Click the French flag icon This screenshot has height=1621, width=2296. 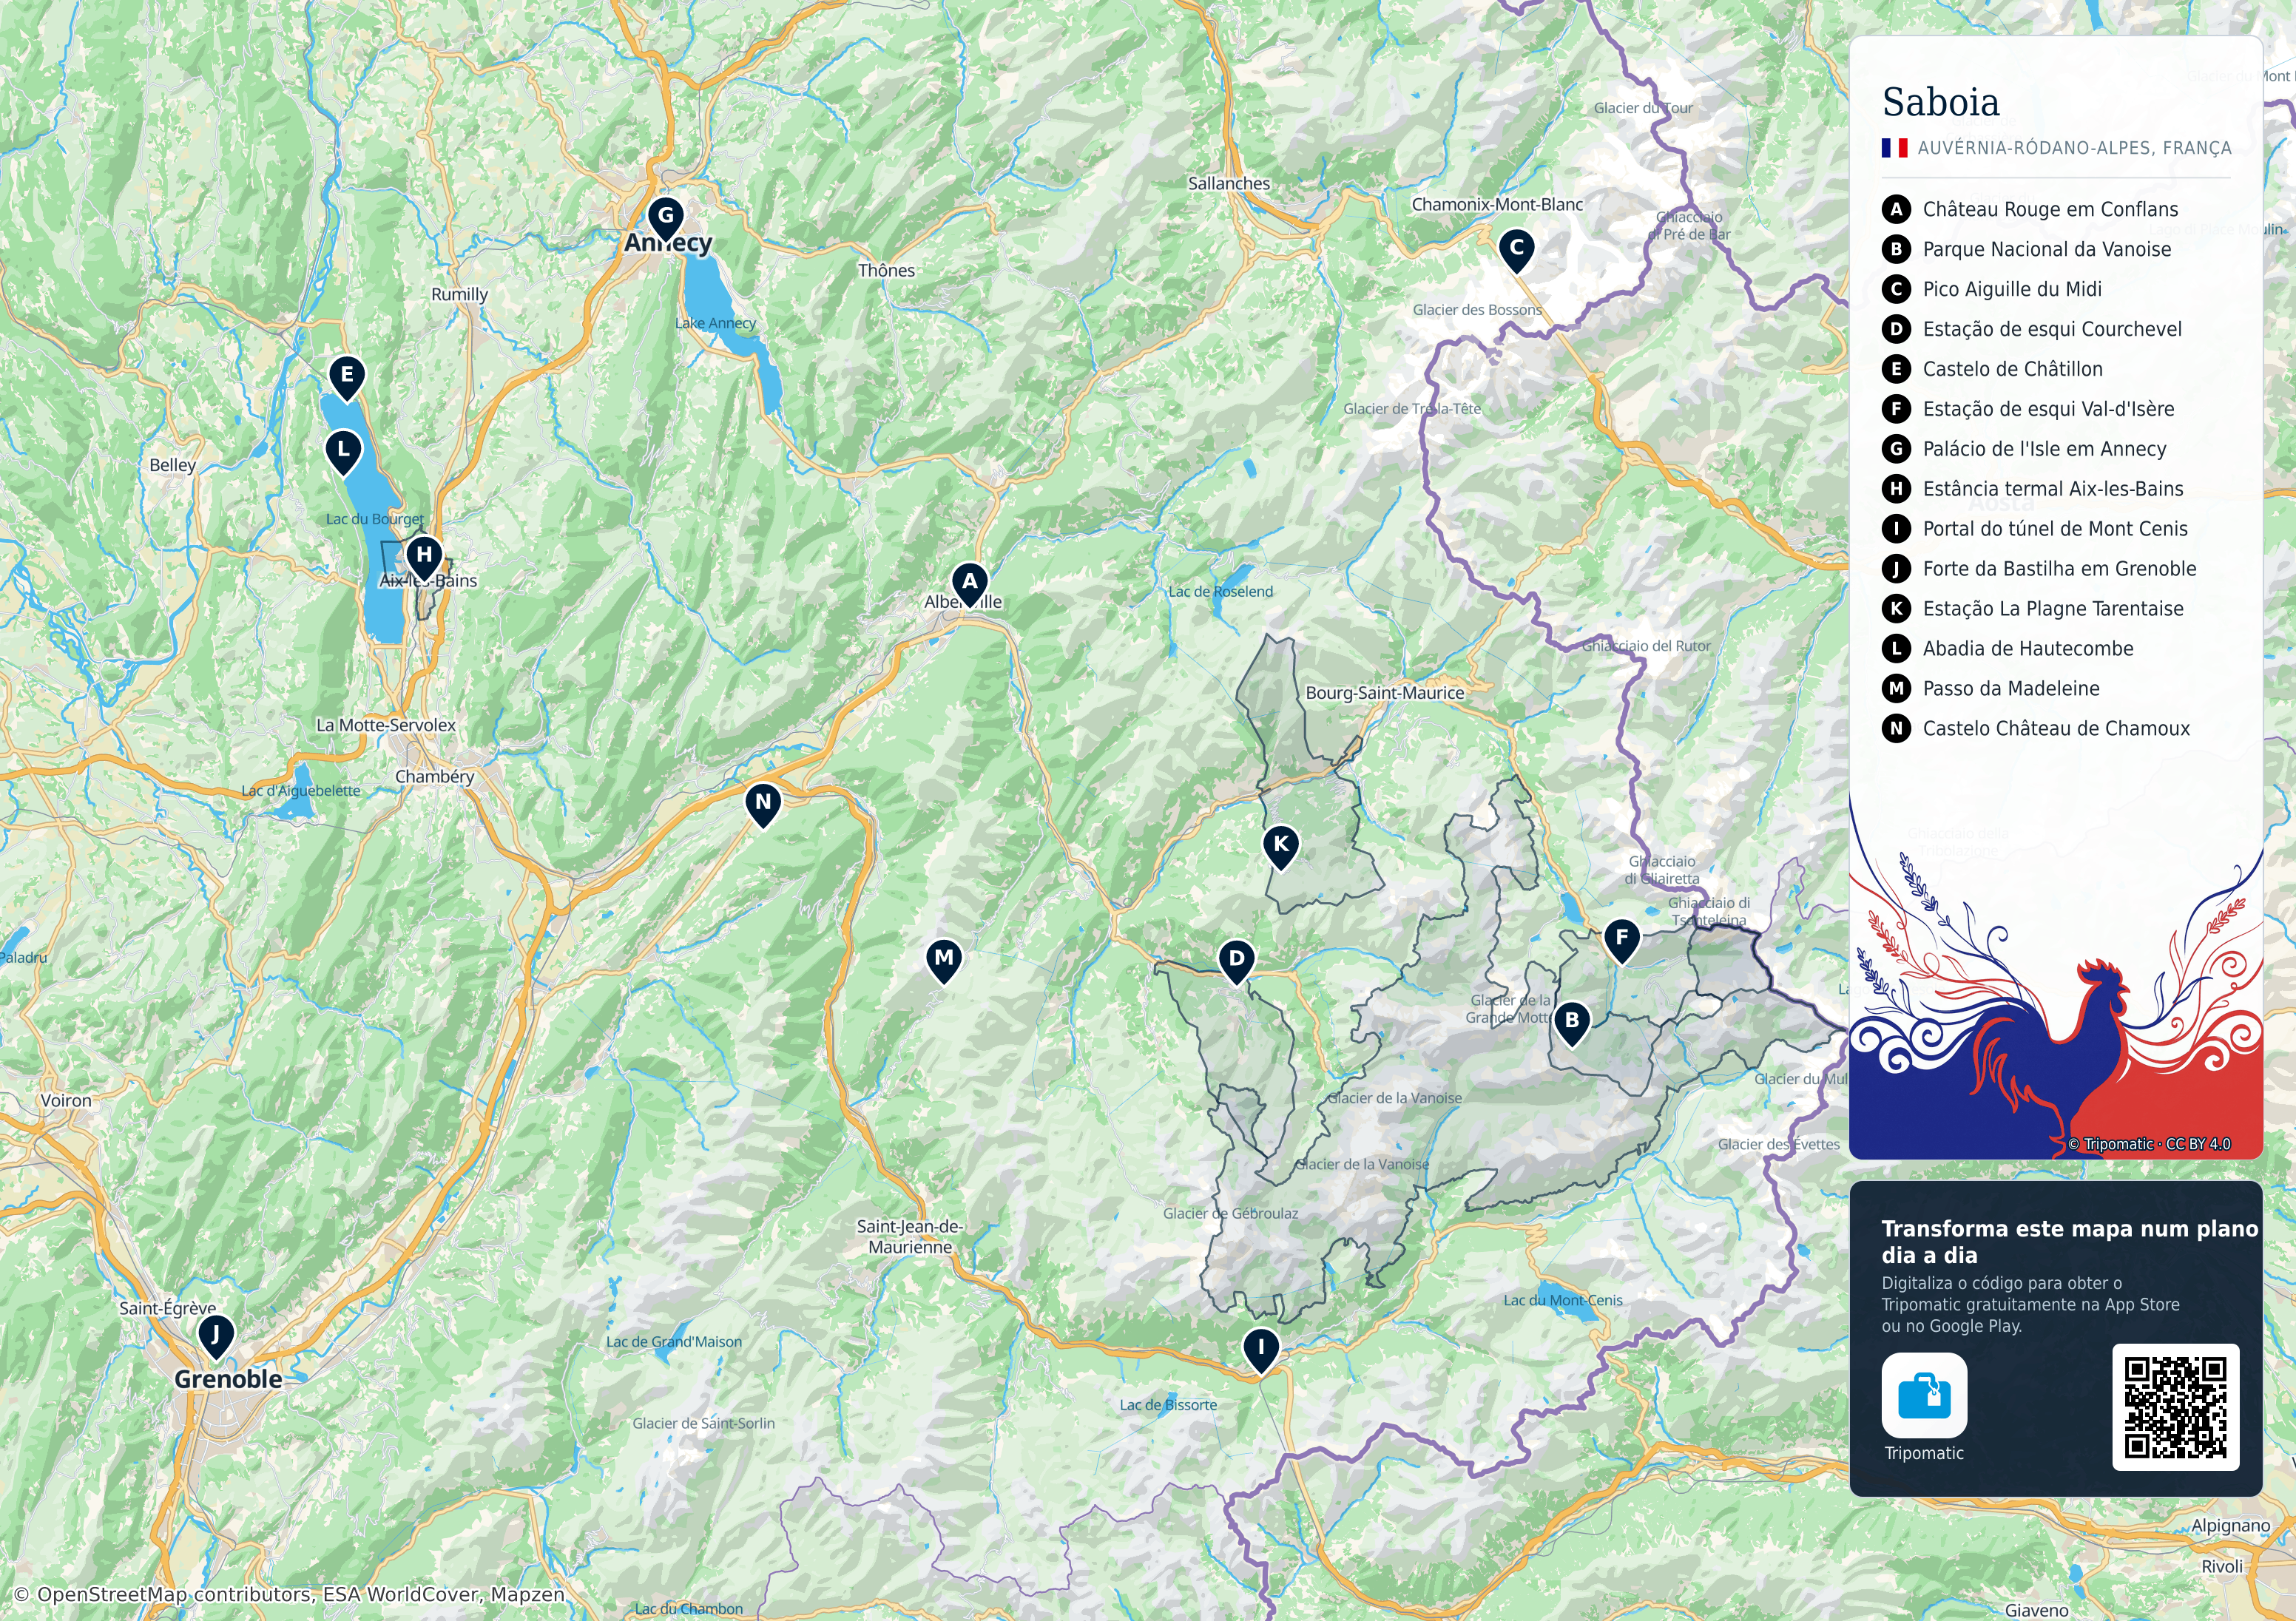click(x=1894, y=148)
